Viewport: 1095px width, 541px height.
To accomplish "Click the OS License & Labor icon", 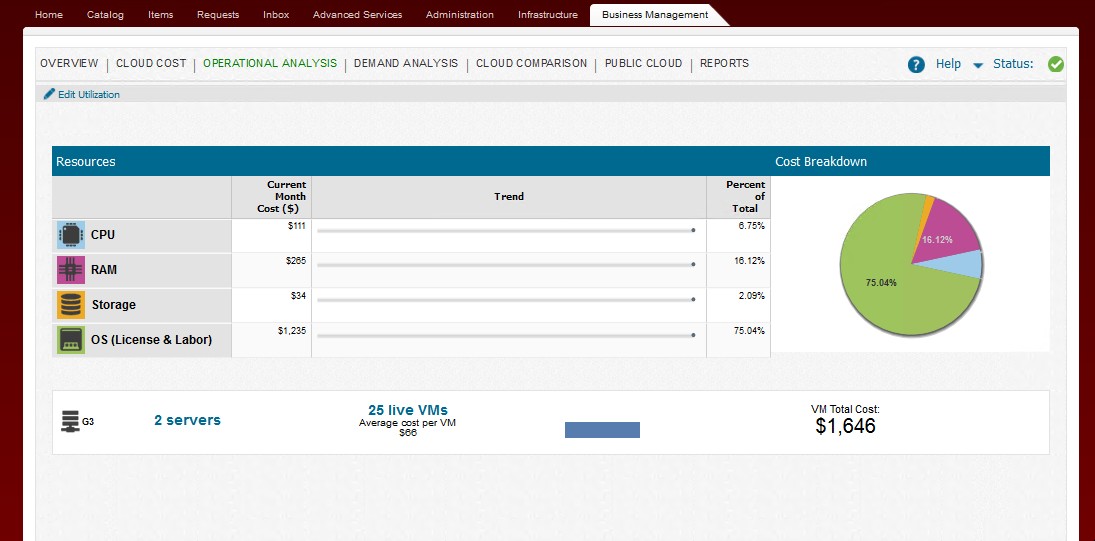I will (71, 340).
